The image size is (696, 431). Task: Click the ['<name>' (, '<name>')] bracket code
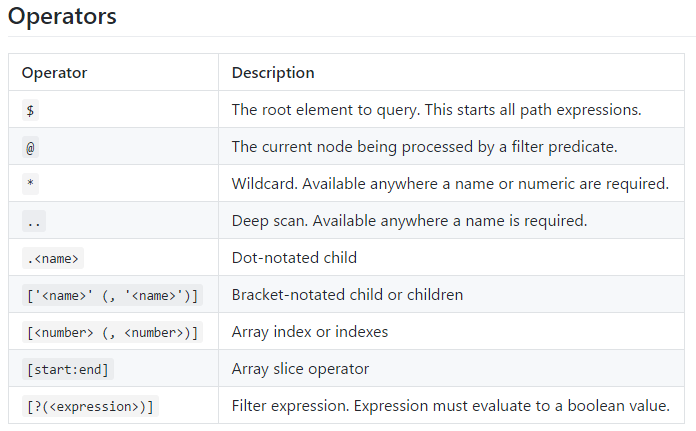111,295
